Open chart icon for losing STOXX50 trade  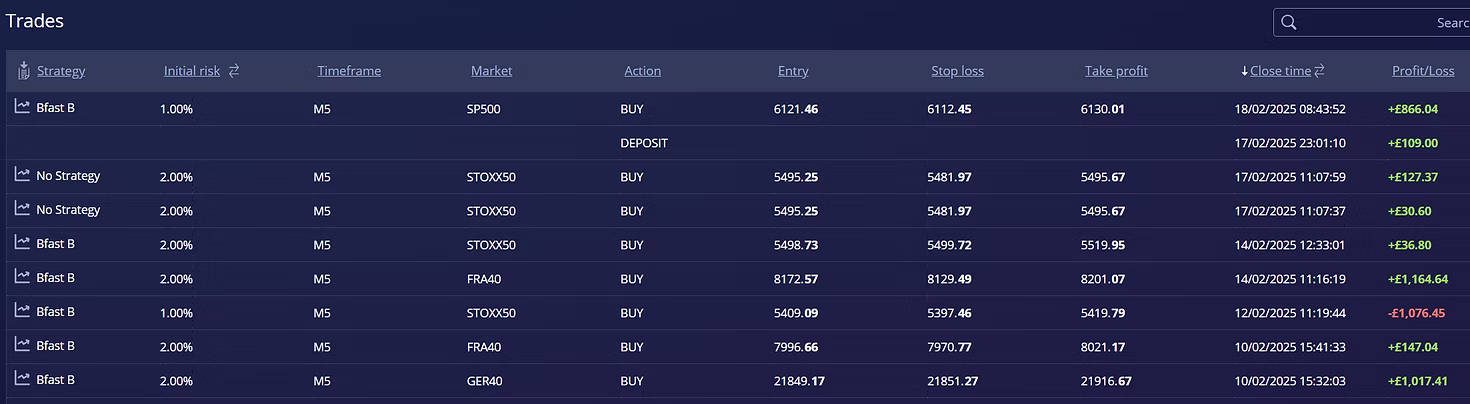(22, 311)
